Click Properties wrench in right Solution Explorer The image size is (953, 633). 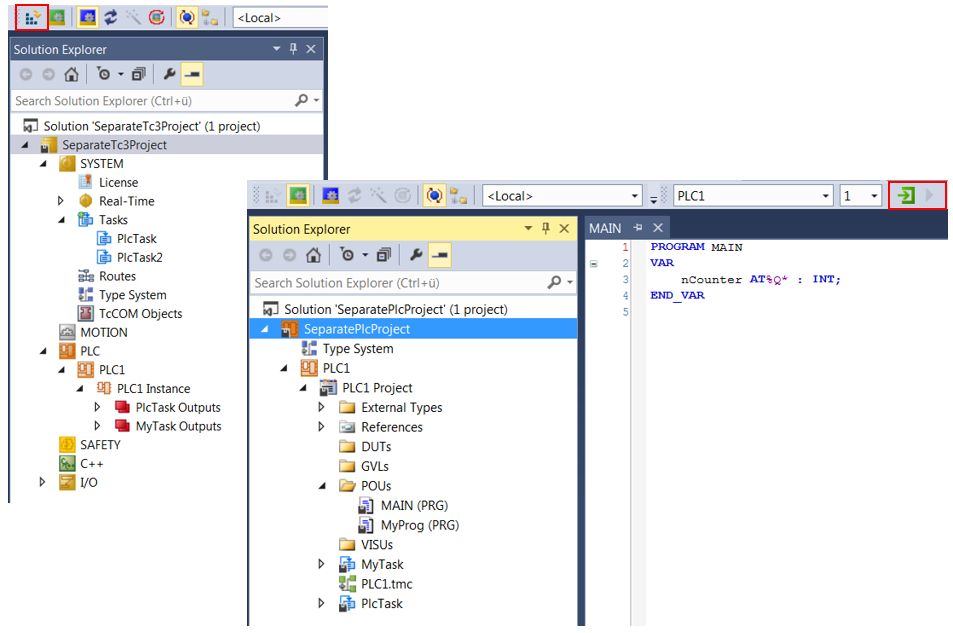point(416,255)
